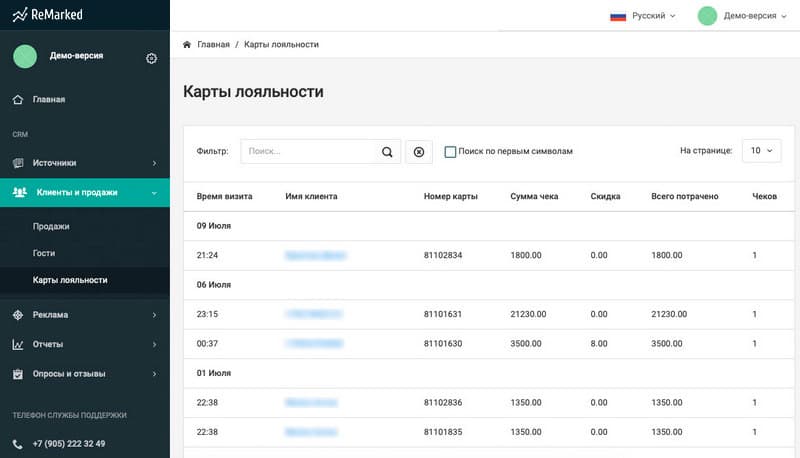Click the support phone icon
Screen dimensions: 800x458
click(17, 444)
